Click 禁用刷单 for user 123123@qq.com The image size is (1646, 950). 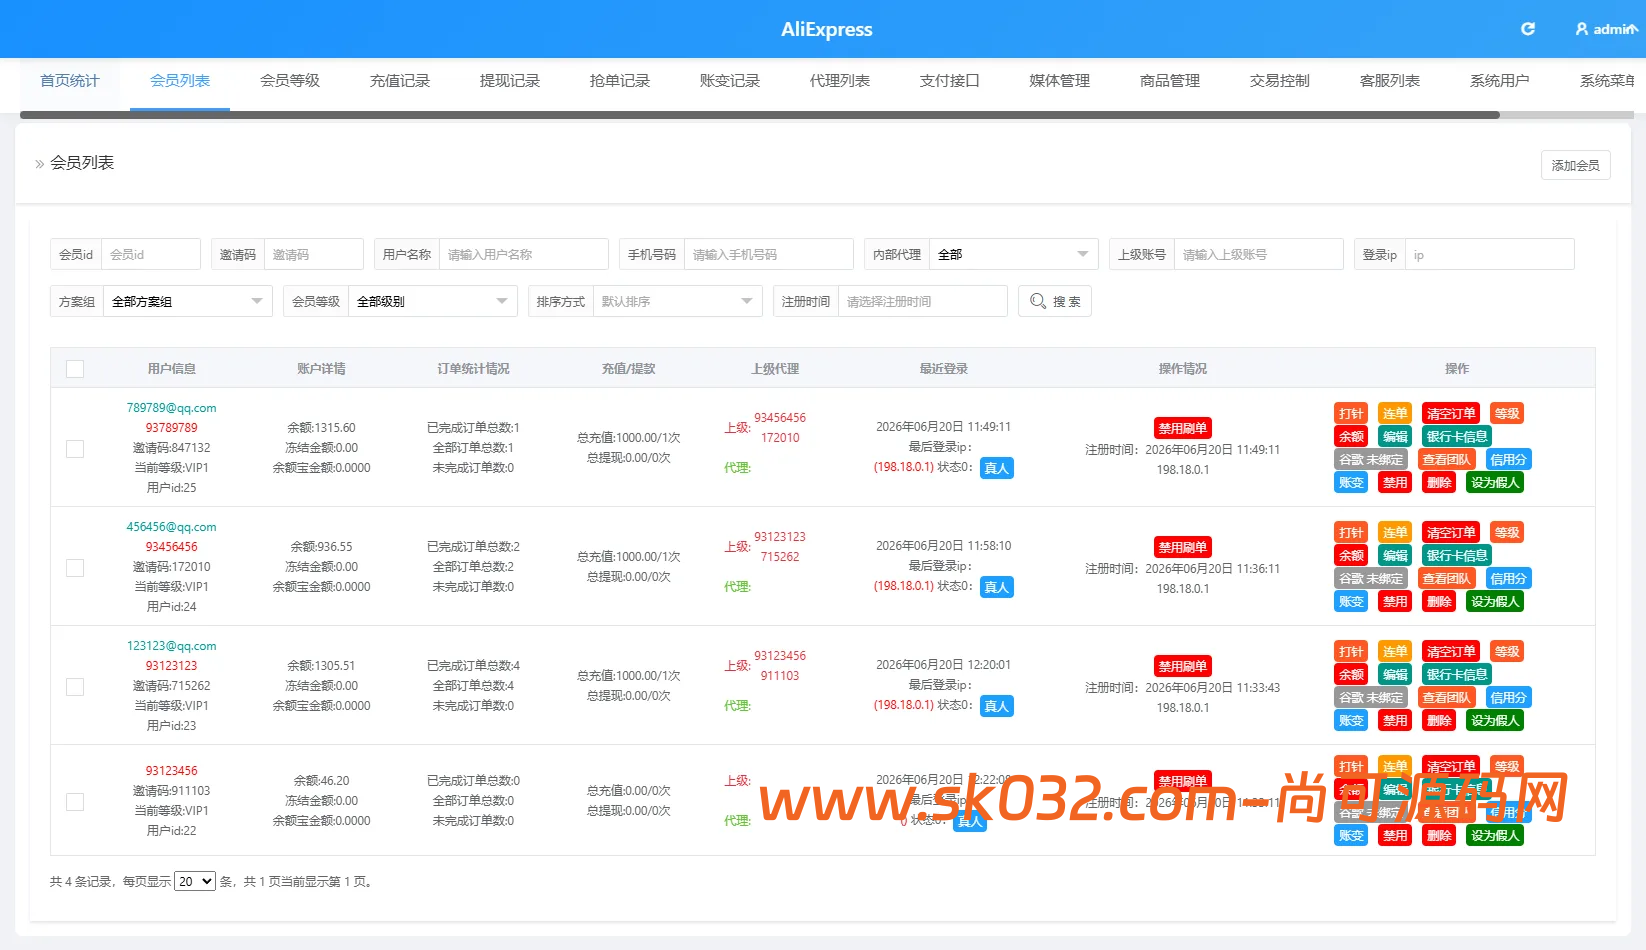tap(1183, 667)
